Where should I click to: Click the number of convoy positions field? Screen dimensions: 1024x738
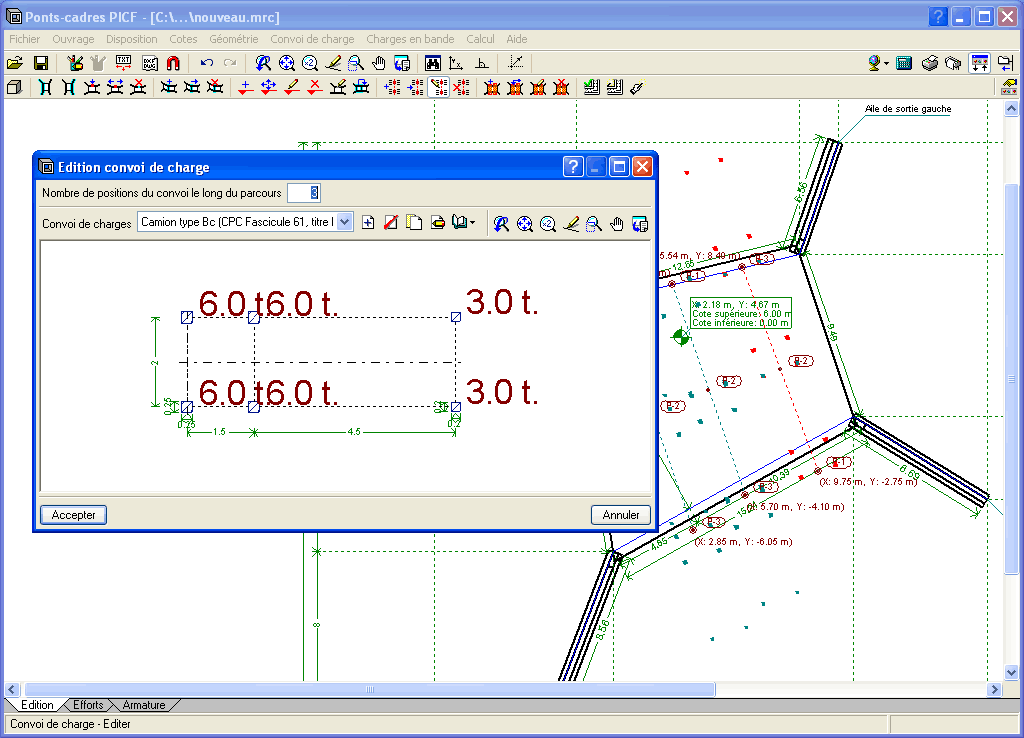303,192
